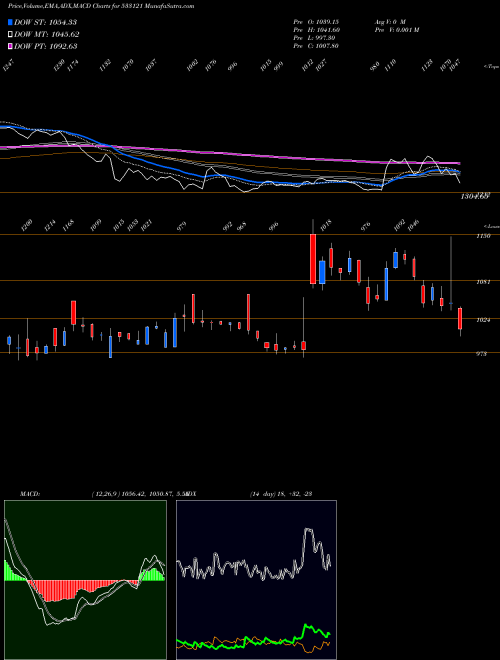
Task: Click the 1304.65 value on EMA chart
Action: tap(475, 196)
